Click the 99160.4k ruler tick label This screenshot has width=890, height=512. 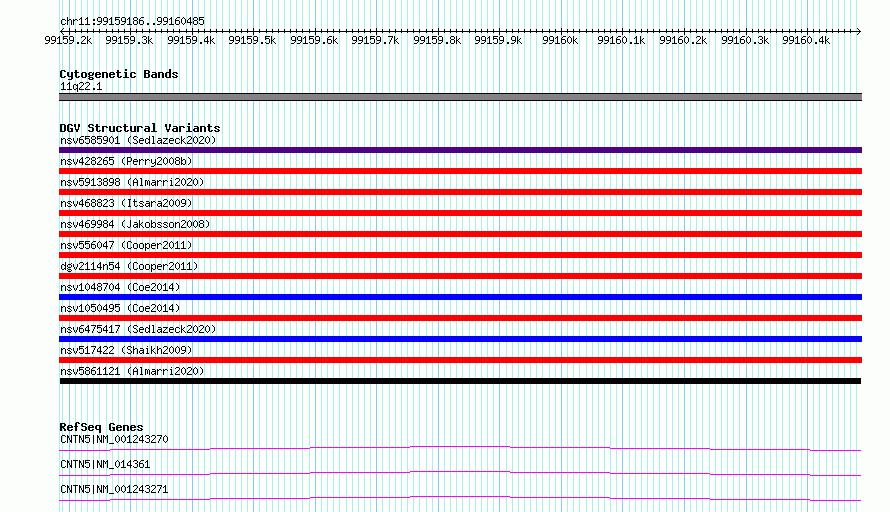click(806, 40)
